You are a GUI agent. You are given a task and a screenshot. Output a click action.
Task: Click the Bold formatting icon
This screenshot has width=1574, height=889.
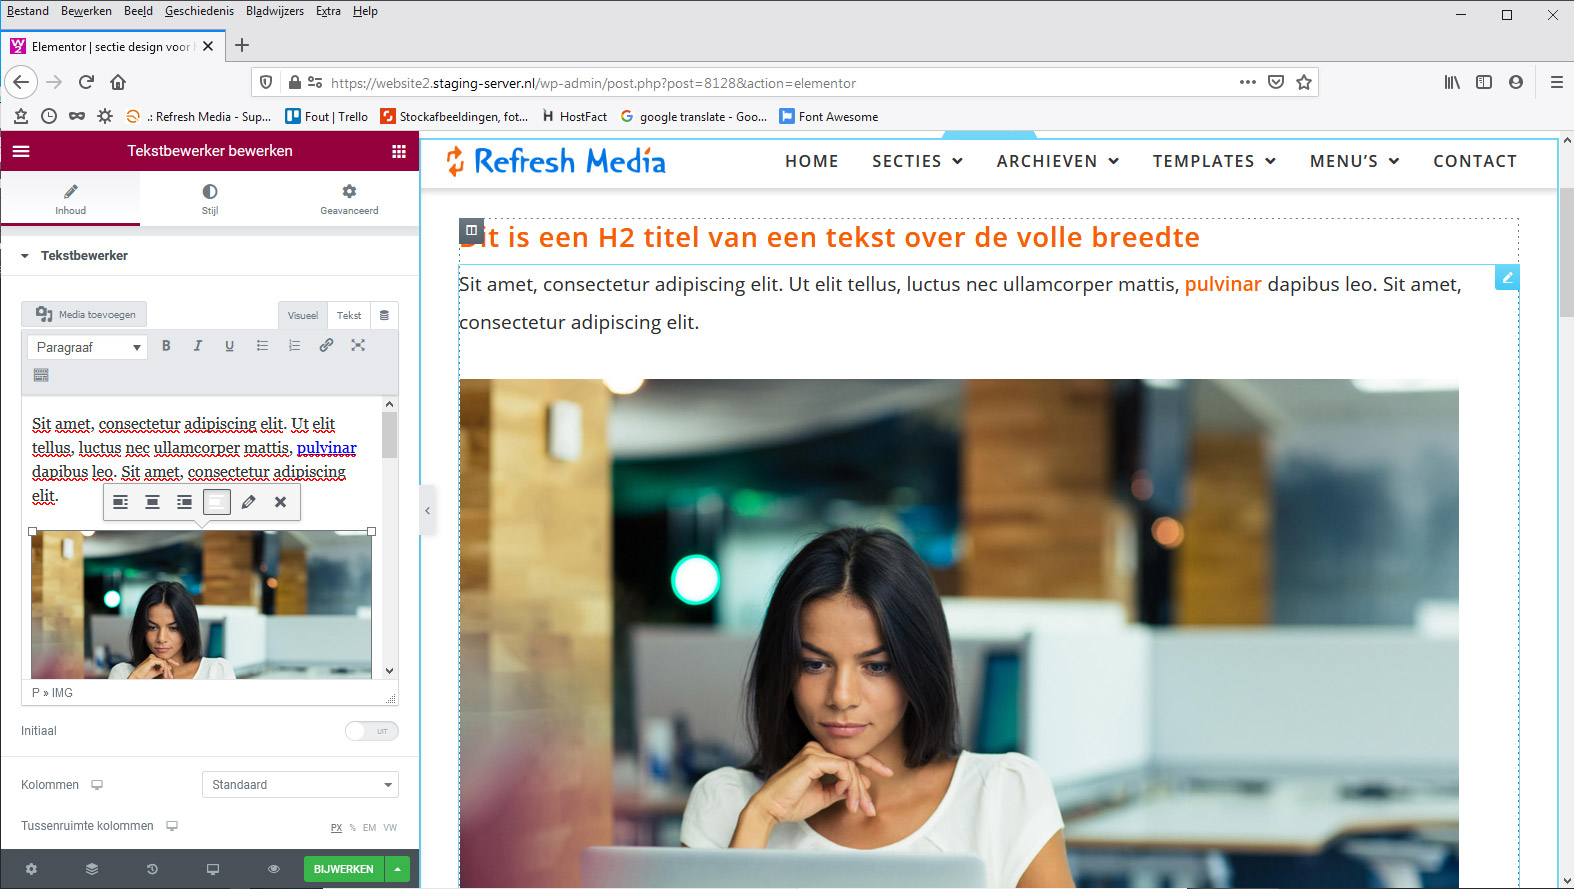(166, 346)
